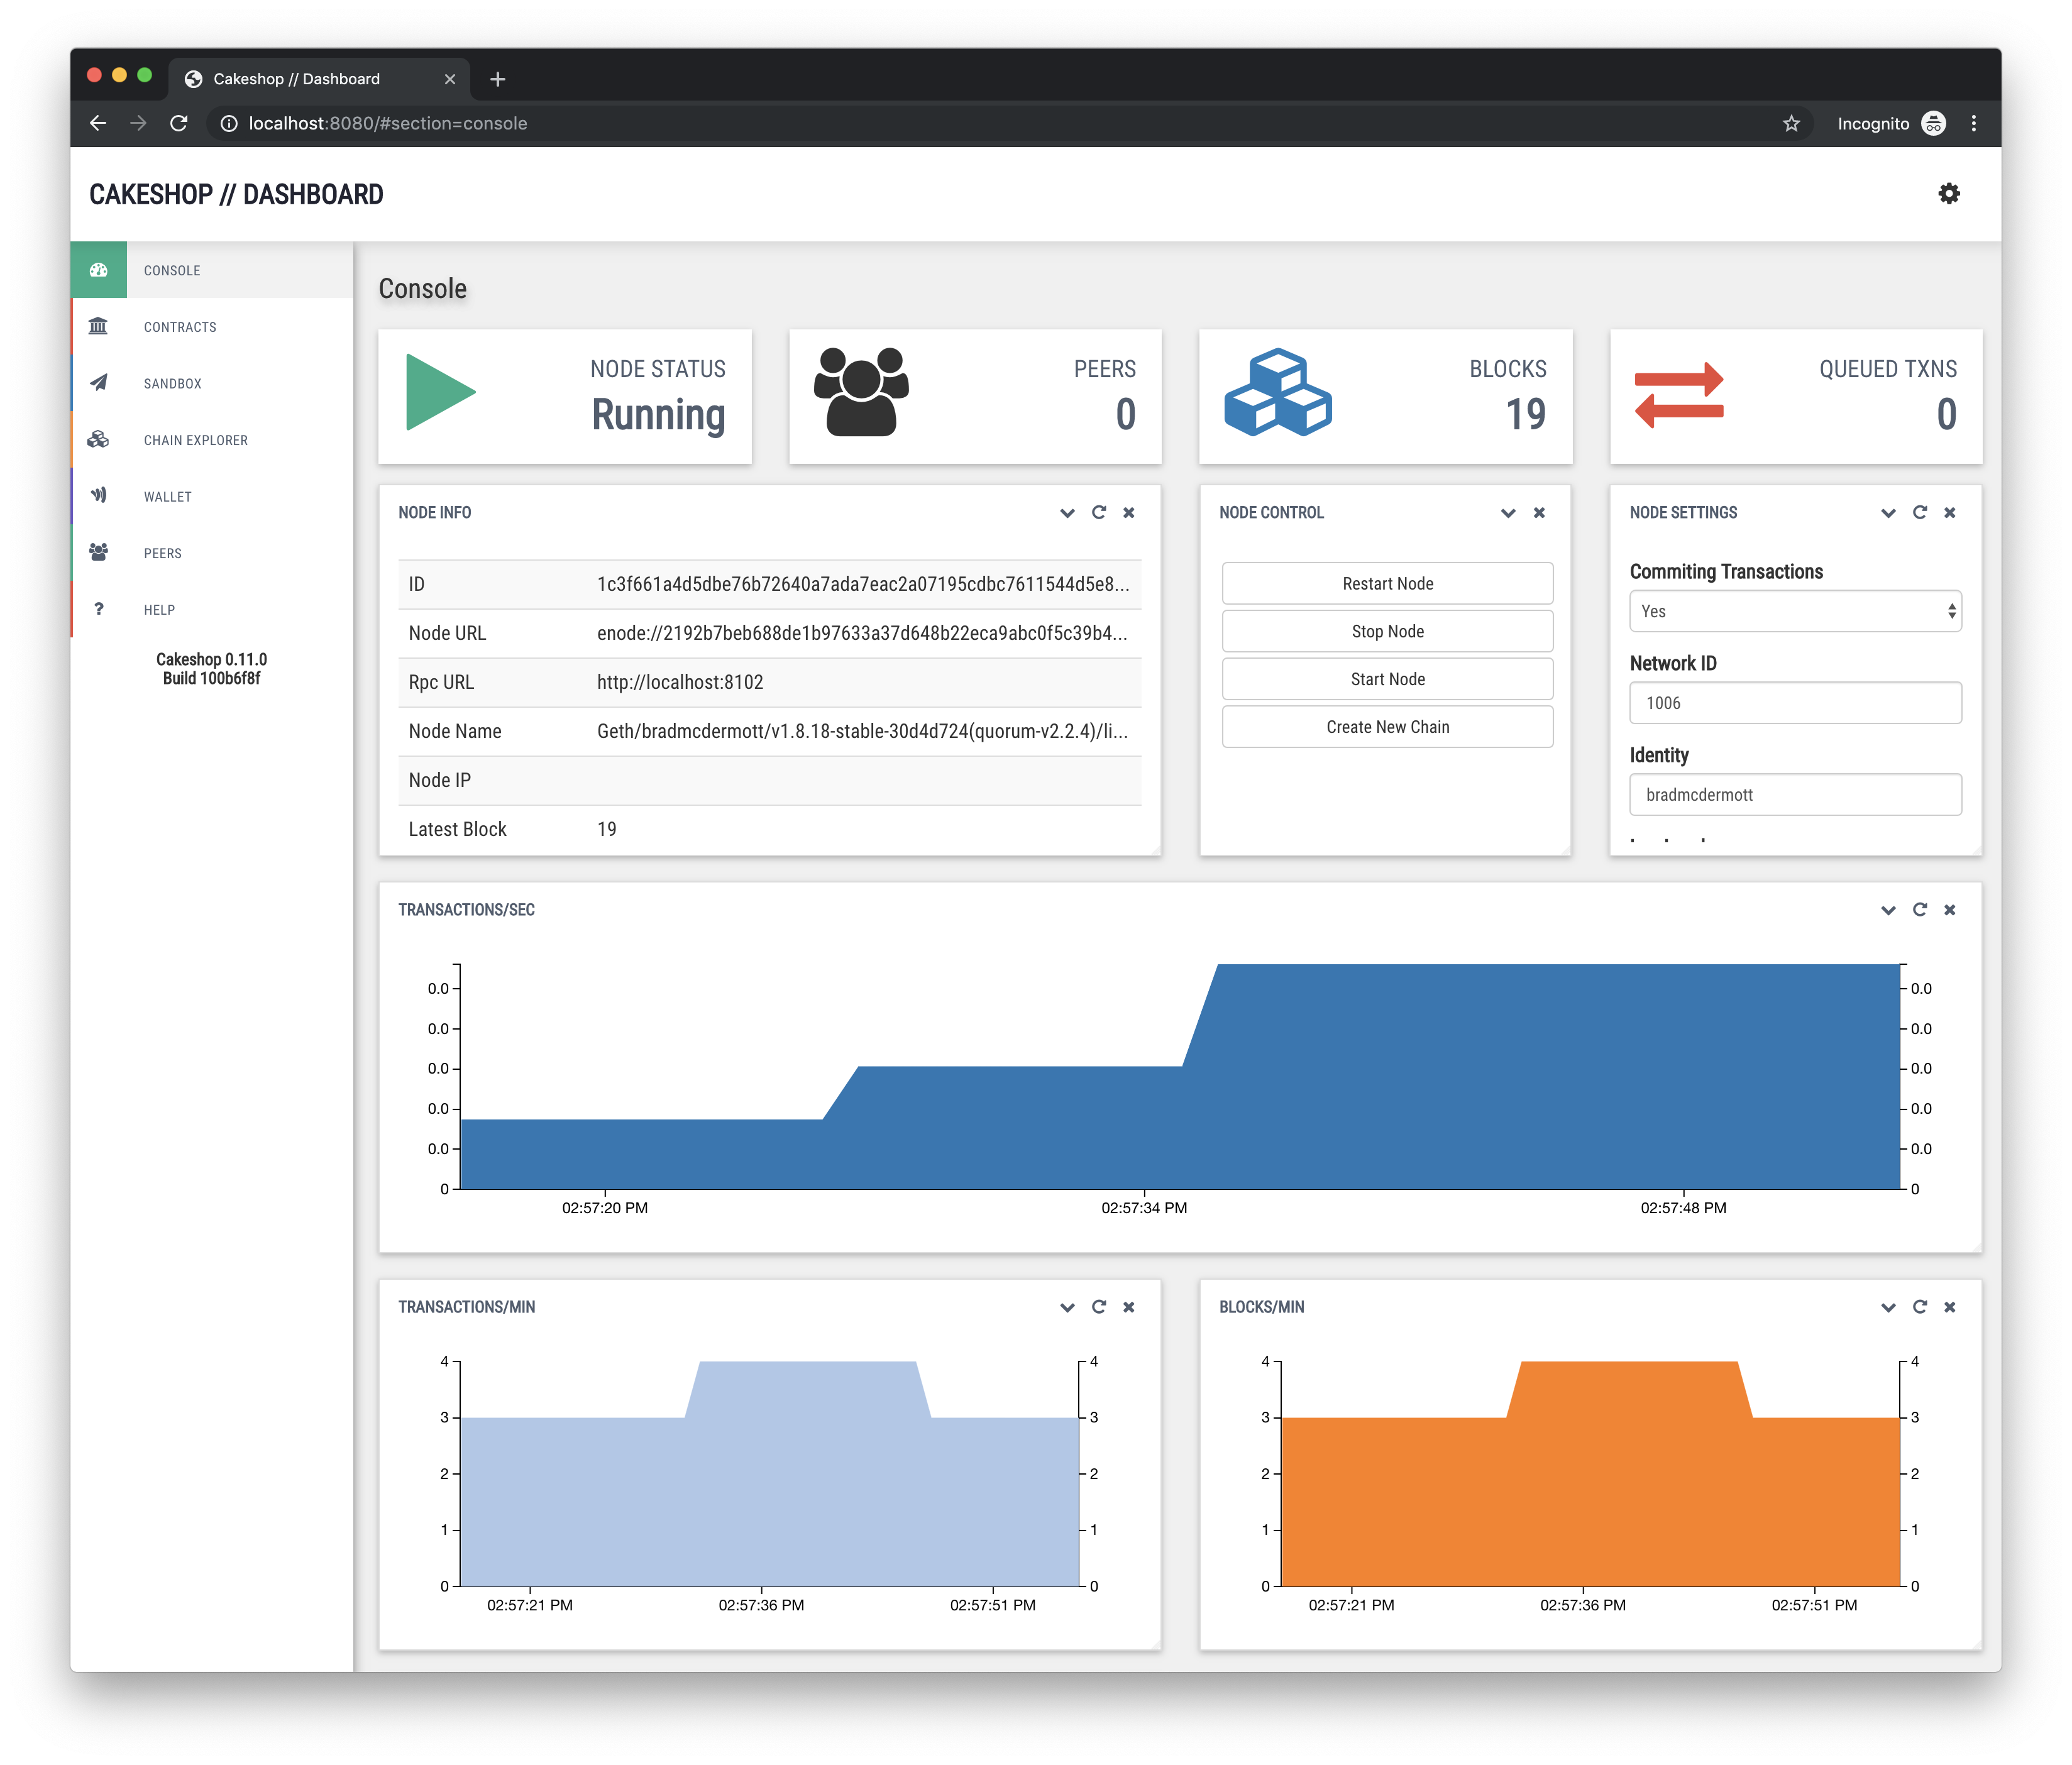
Task: Close the Node Control panel
Action: point(1539,512)
